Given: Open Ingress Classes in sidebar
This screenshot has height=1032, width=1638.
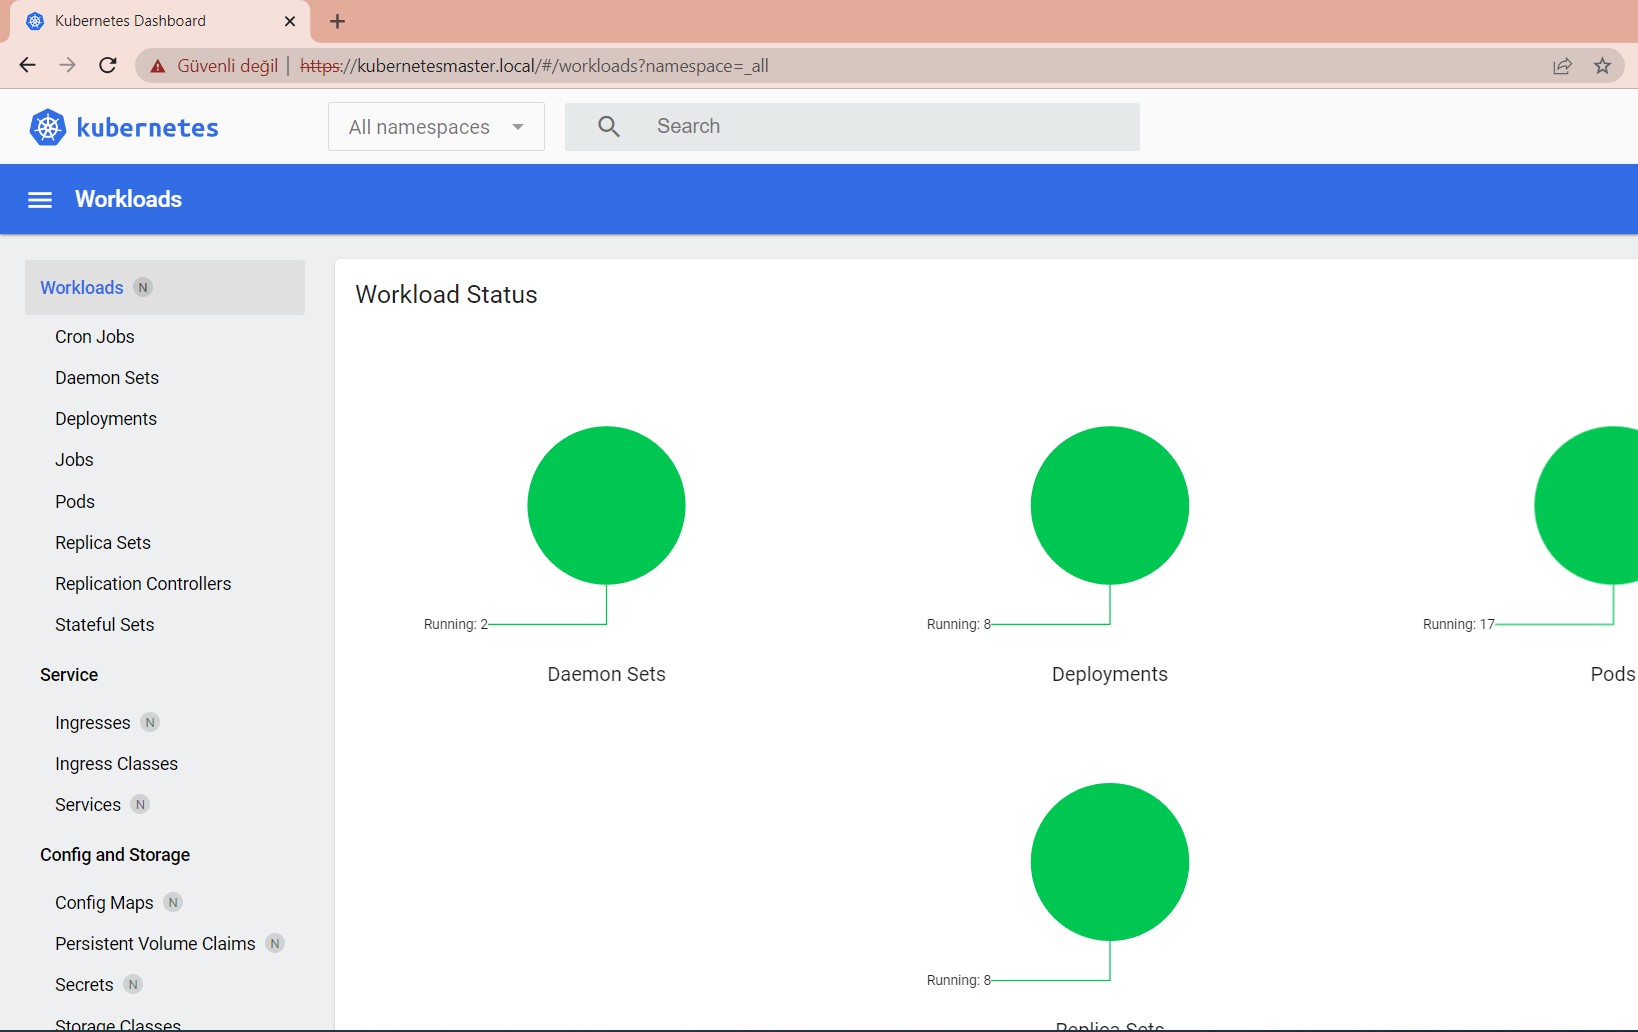Looking at the screenshot, I should click(117, 764).
